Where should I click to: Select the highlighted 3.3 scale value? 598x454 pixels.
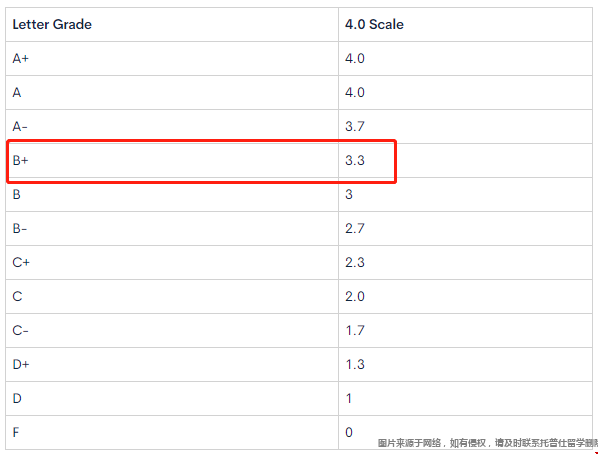tap(355, 160)
